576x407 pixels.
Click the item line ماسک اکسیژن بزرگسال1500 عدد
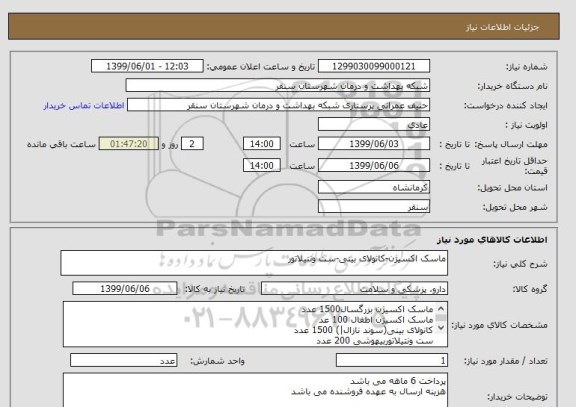click(367, 309)
